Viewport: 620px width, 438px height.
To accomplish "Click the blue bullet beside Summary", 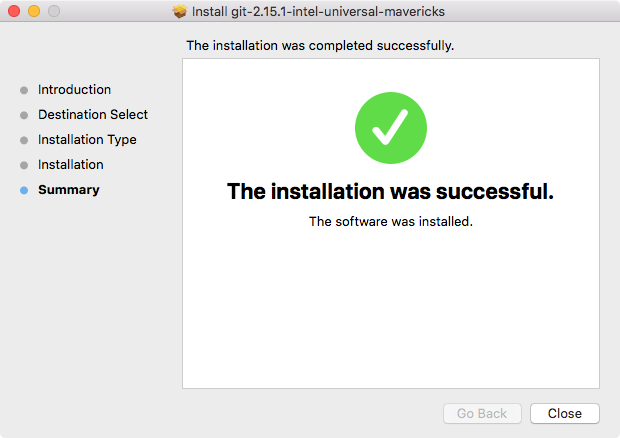I will [x=24, y=190].
